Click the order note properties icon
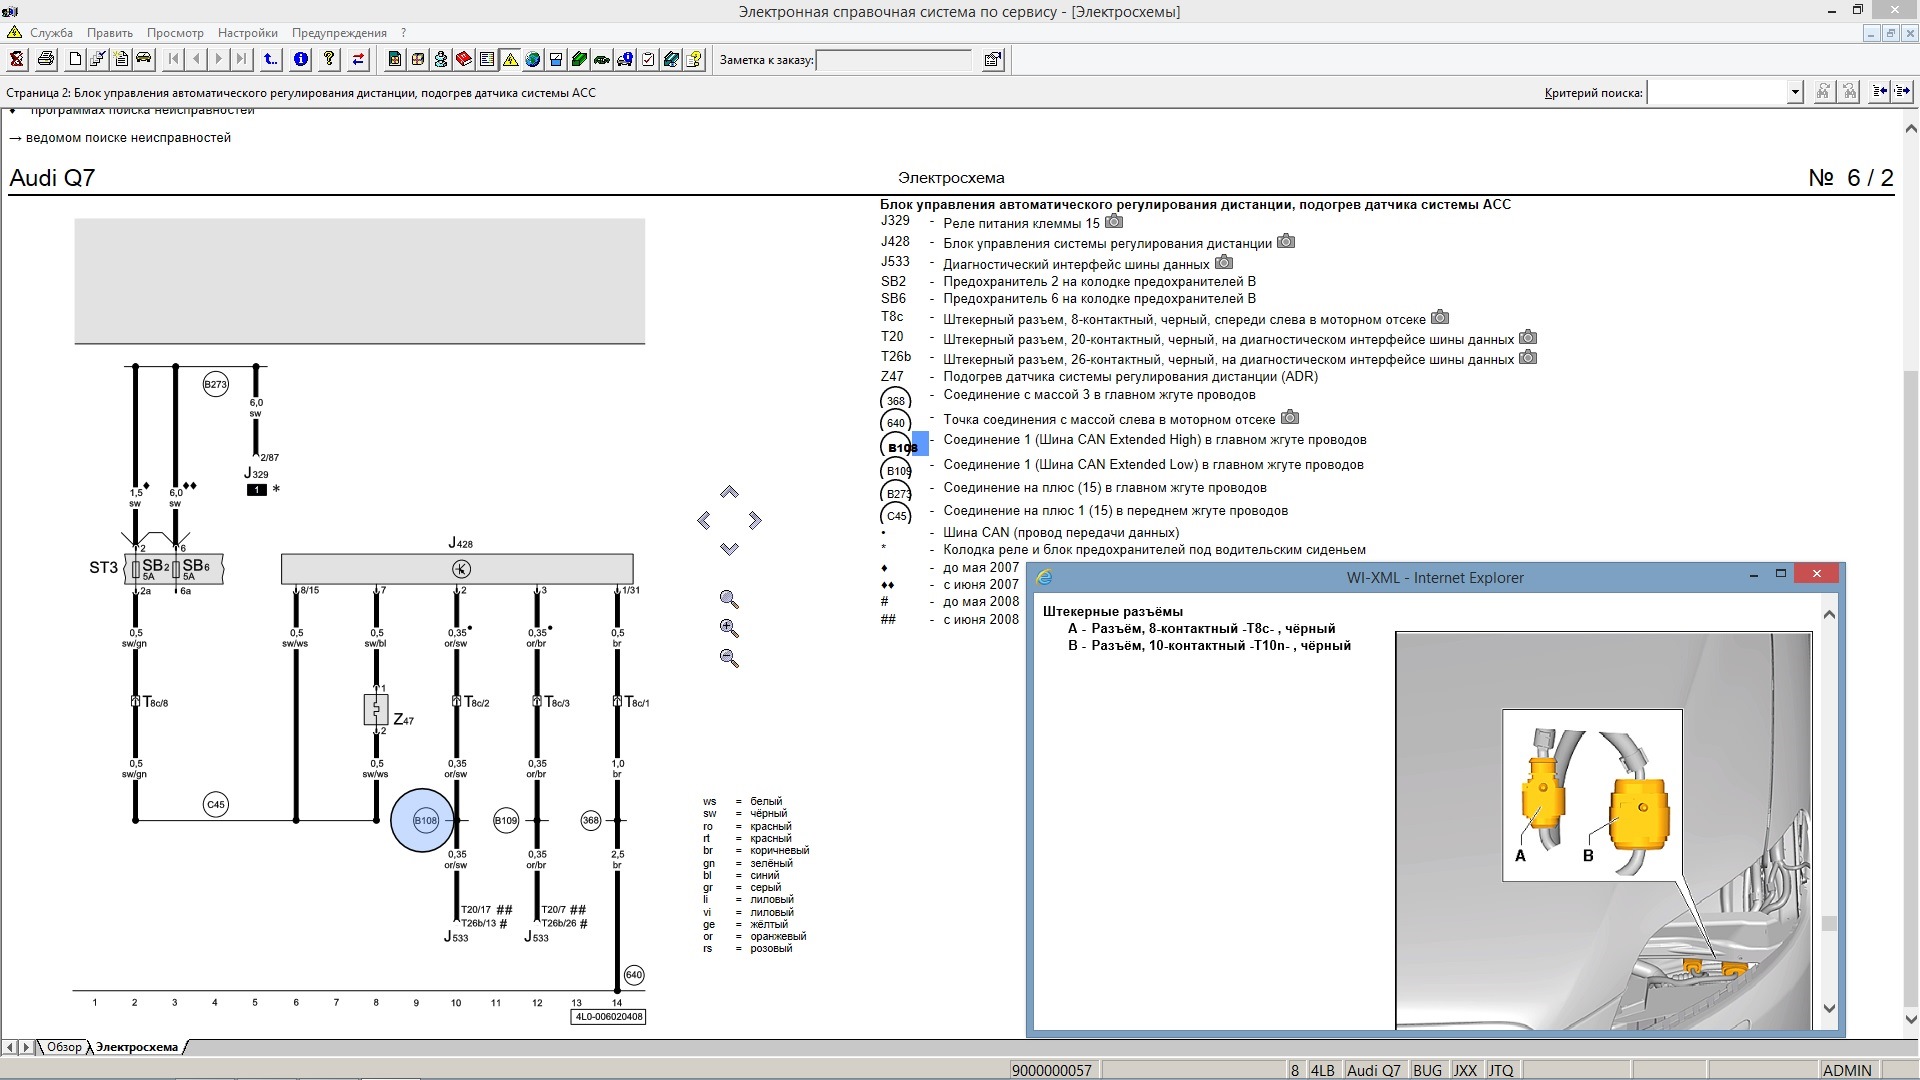 point(993,60)
